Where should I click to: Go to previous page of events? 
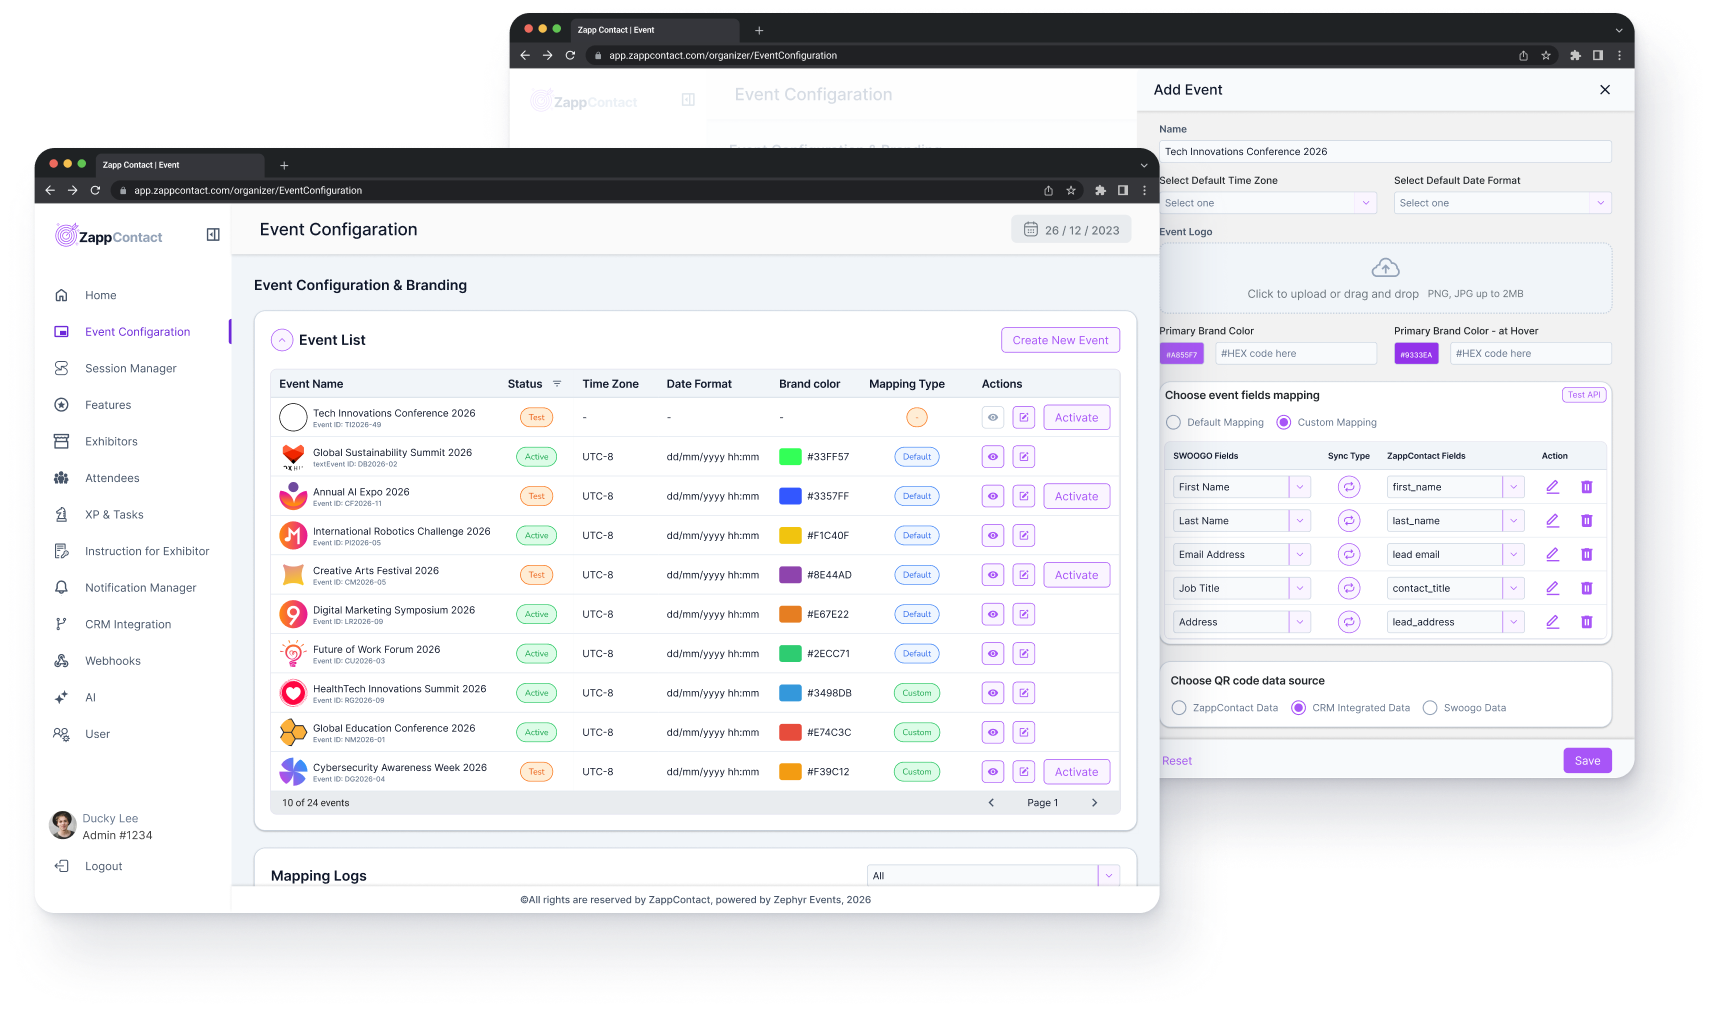click(x=991, y=803)
